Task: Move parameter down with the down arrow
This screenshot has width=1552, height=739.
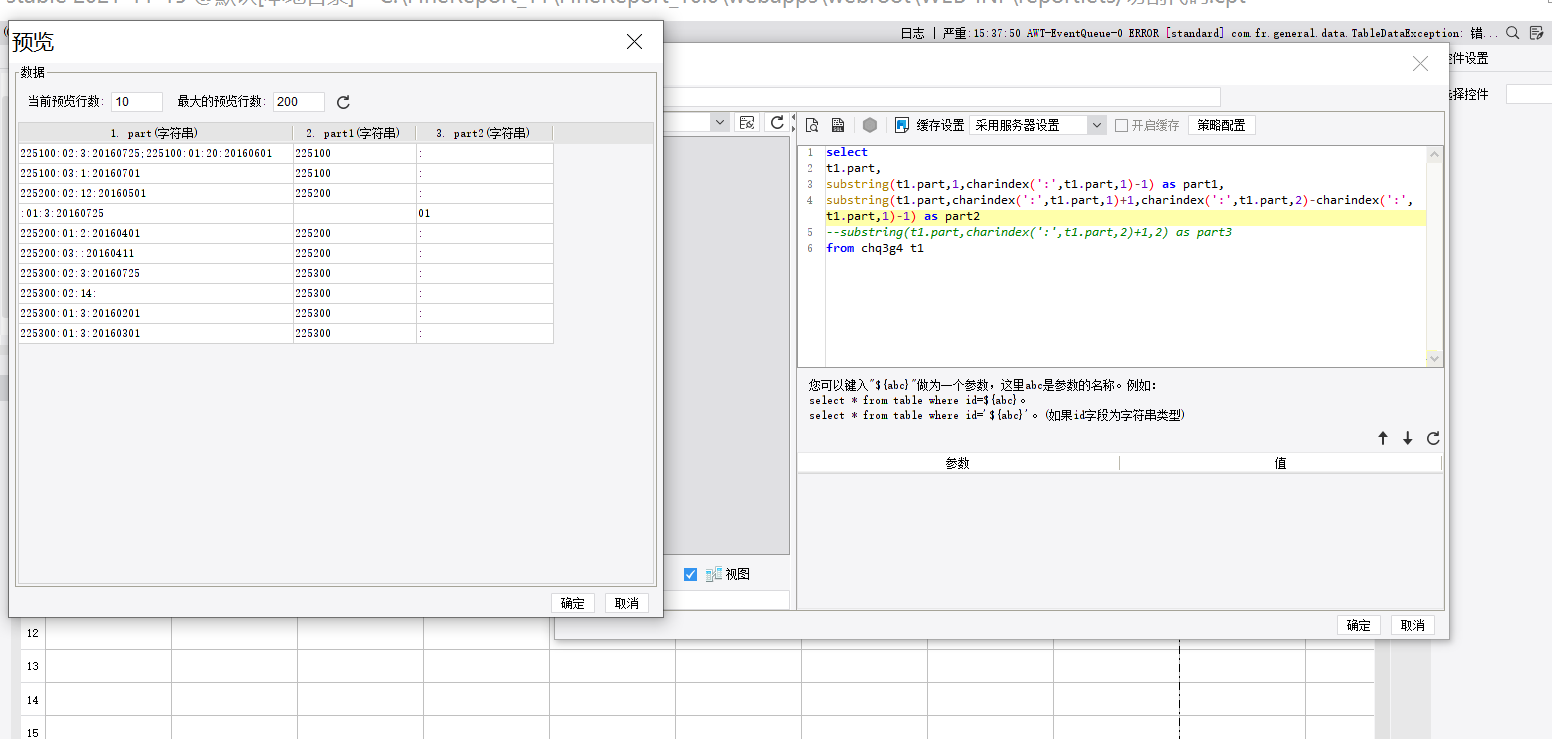Action: click(x=1408, y=438)
